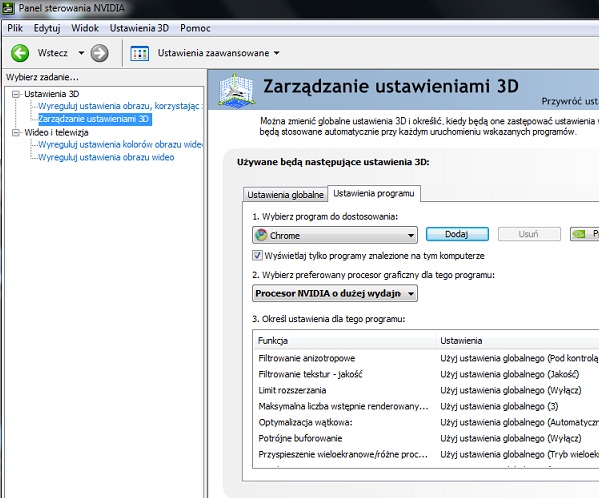Image resolution: width=599 pixels, height=498 pixels.
Task: Open Wyreguluj ustawienia kolorów obrazu wideo
Action: tap(121, 144)
